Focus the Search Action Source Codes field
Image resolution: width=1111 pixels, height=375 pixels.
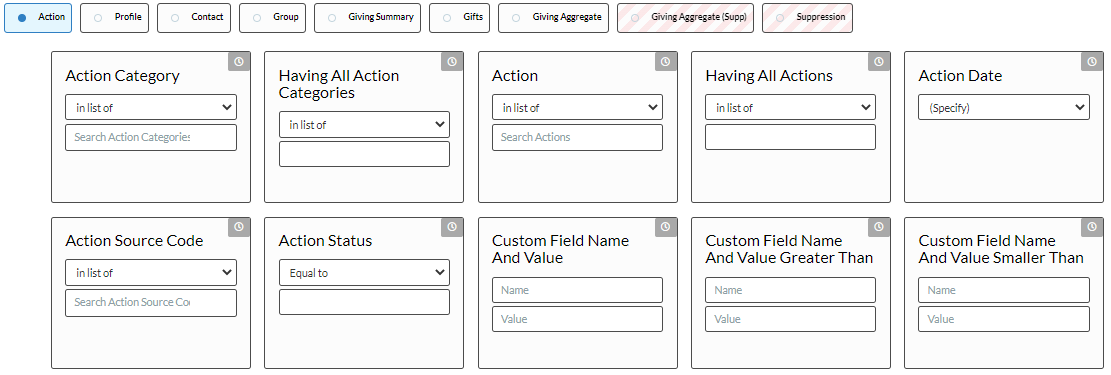pos(151,303)
